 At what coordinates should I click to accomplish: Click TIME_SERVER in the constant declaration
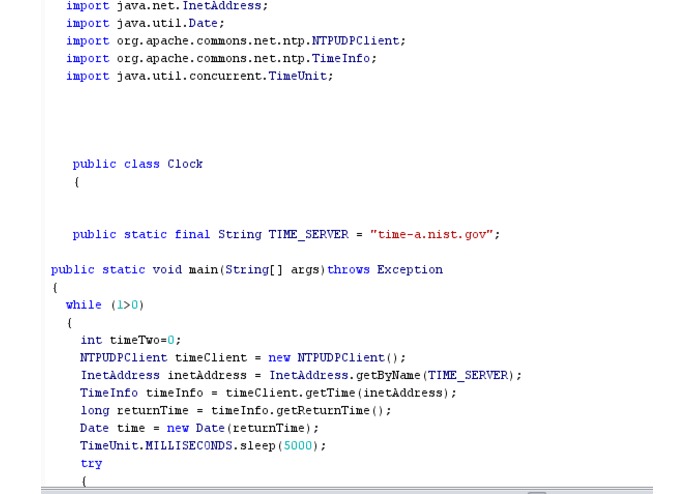(308, 234)
